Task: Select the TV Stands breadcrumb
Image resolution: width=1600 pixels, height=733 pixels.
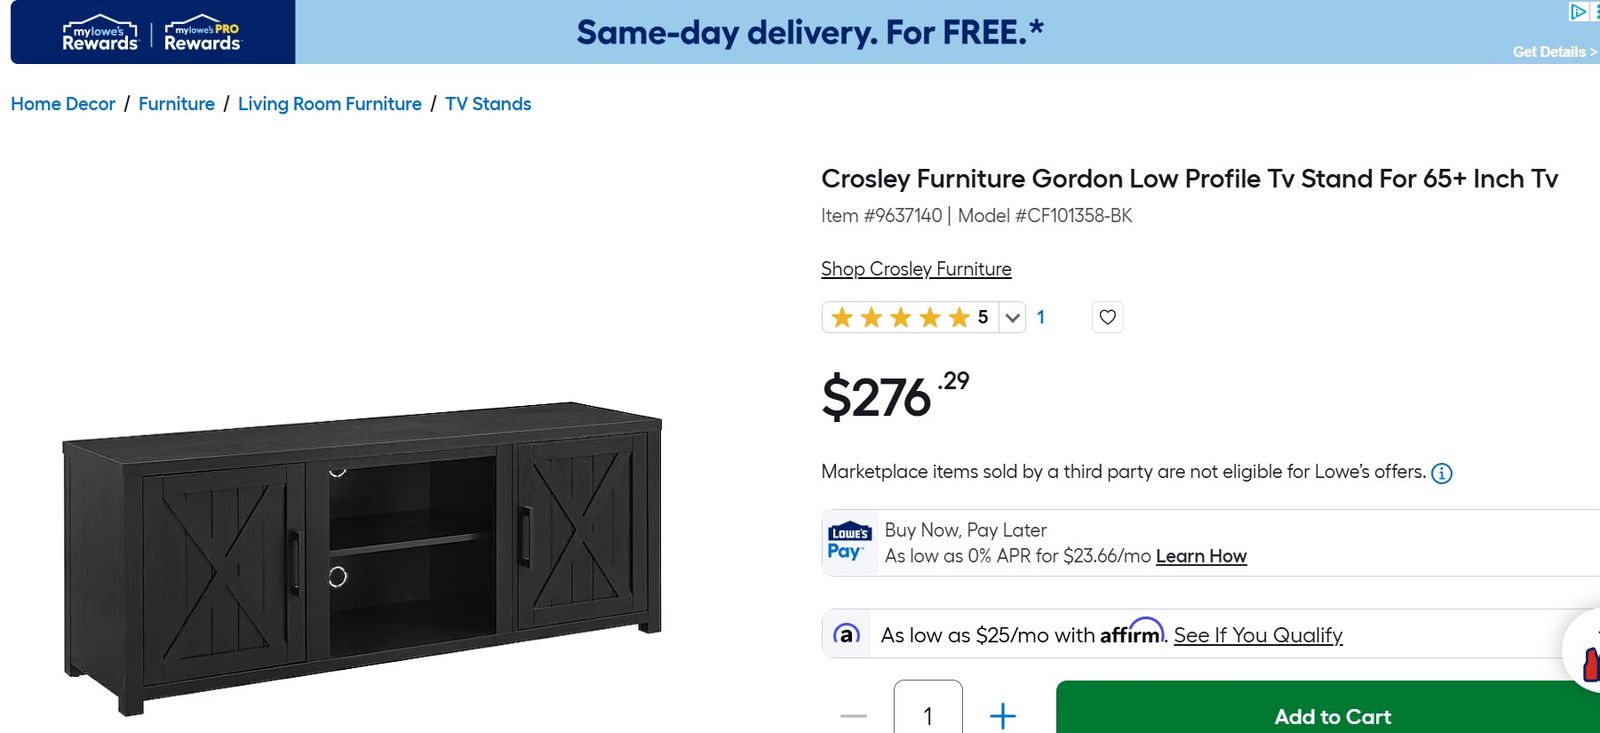Action: [x=488, y=104]
